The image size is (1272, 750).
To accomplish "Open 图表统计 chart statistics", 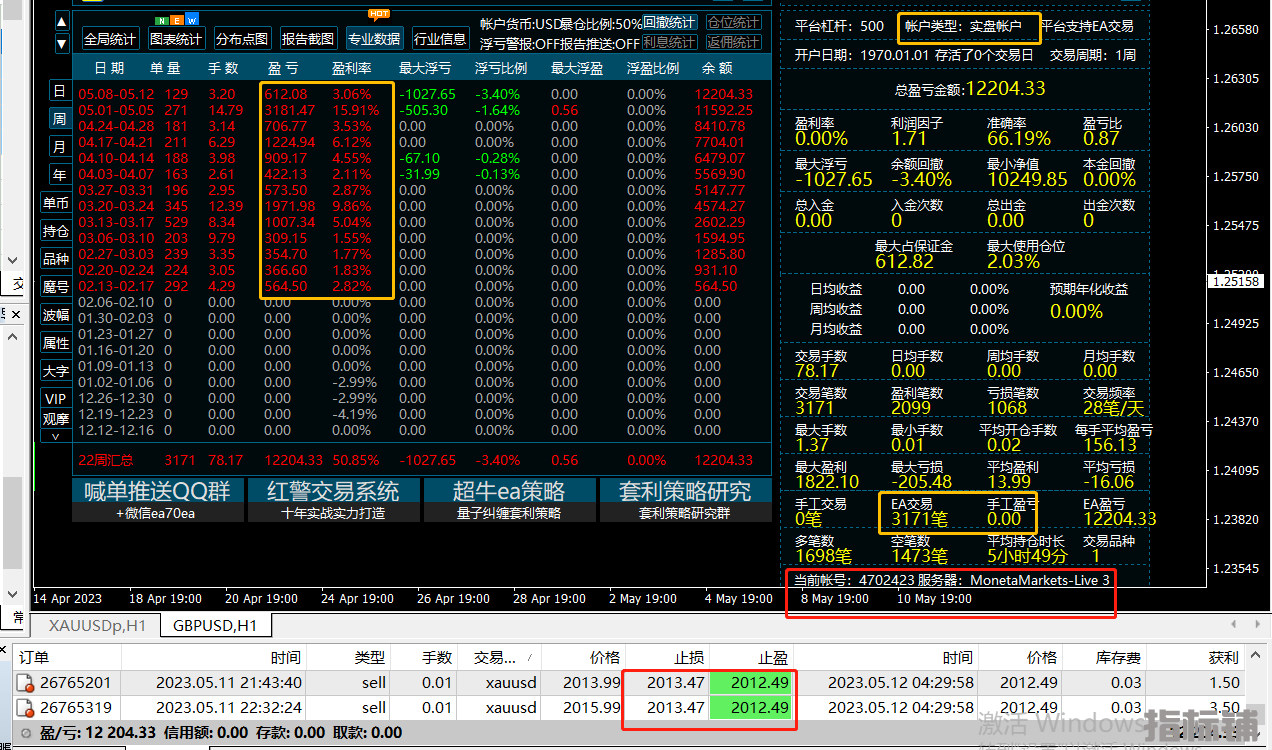I will pyautogui.click(x=176, y=39).
